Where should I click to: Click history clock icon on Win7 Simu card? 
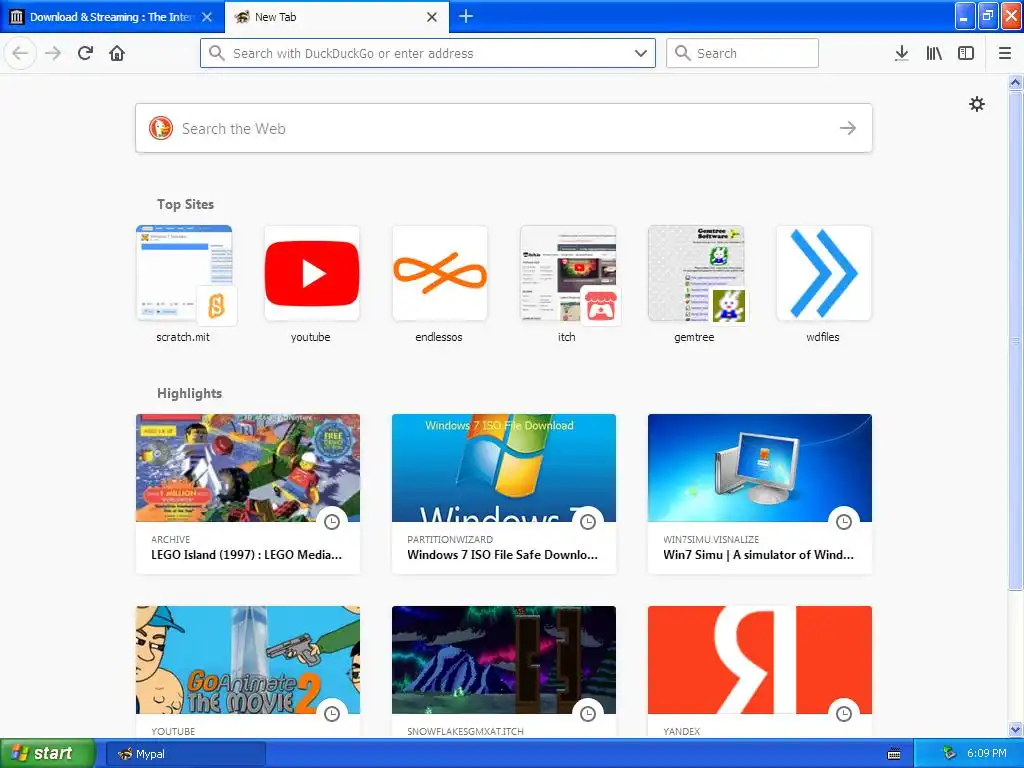click(x=844, y=521)
